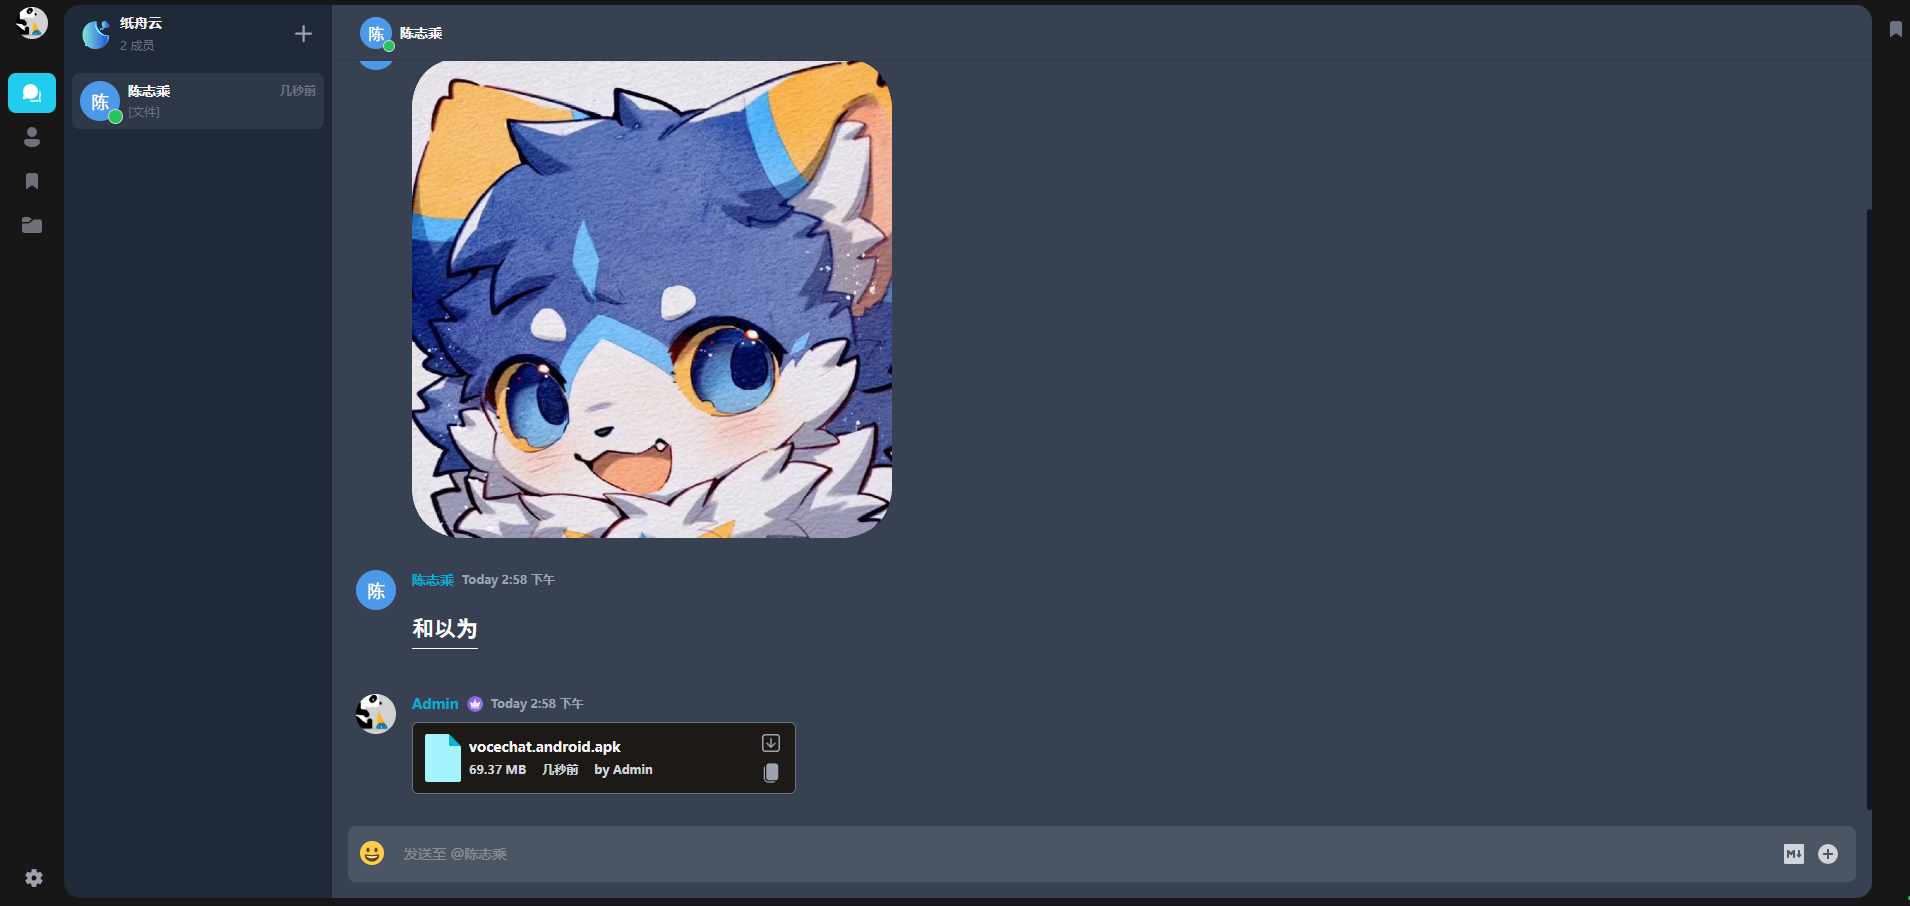Image resolution: width=1910 pixels, height=906 pixels.
Task: Open the bookmarks icon in the left sidebar
Action: click(x=32, y=181)
